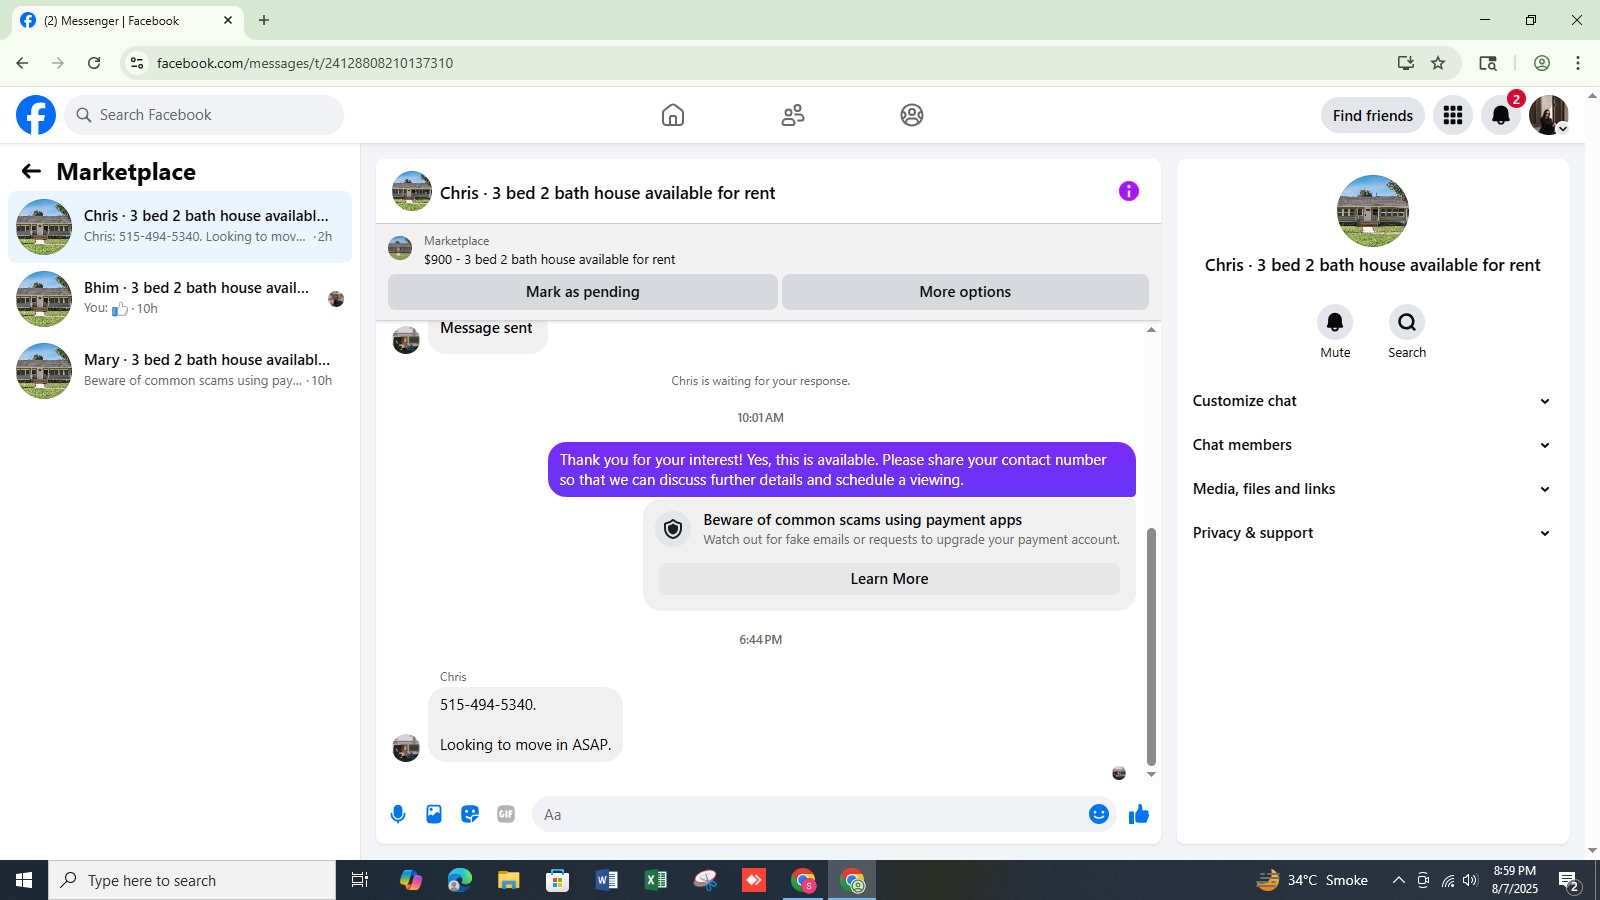Attach a photo file icon
Image resolution: width=1600 pixels, height=900 pixels.
(x=434, y=814)
